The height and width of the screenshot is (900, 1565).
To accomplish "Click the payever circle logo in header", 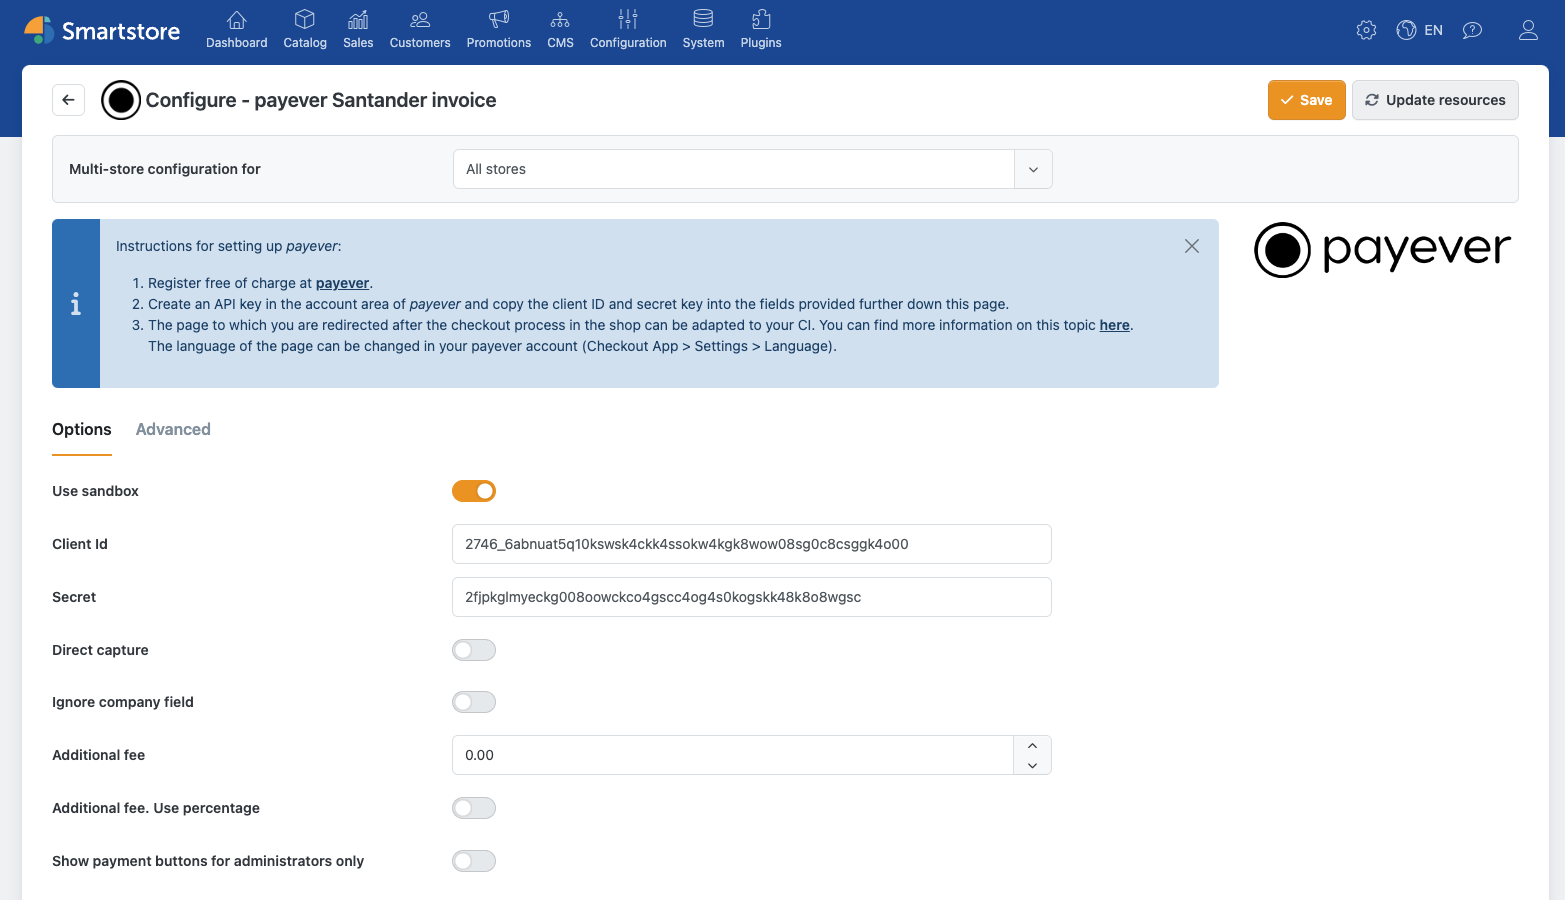I will (x=121, y=100).
